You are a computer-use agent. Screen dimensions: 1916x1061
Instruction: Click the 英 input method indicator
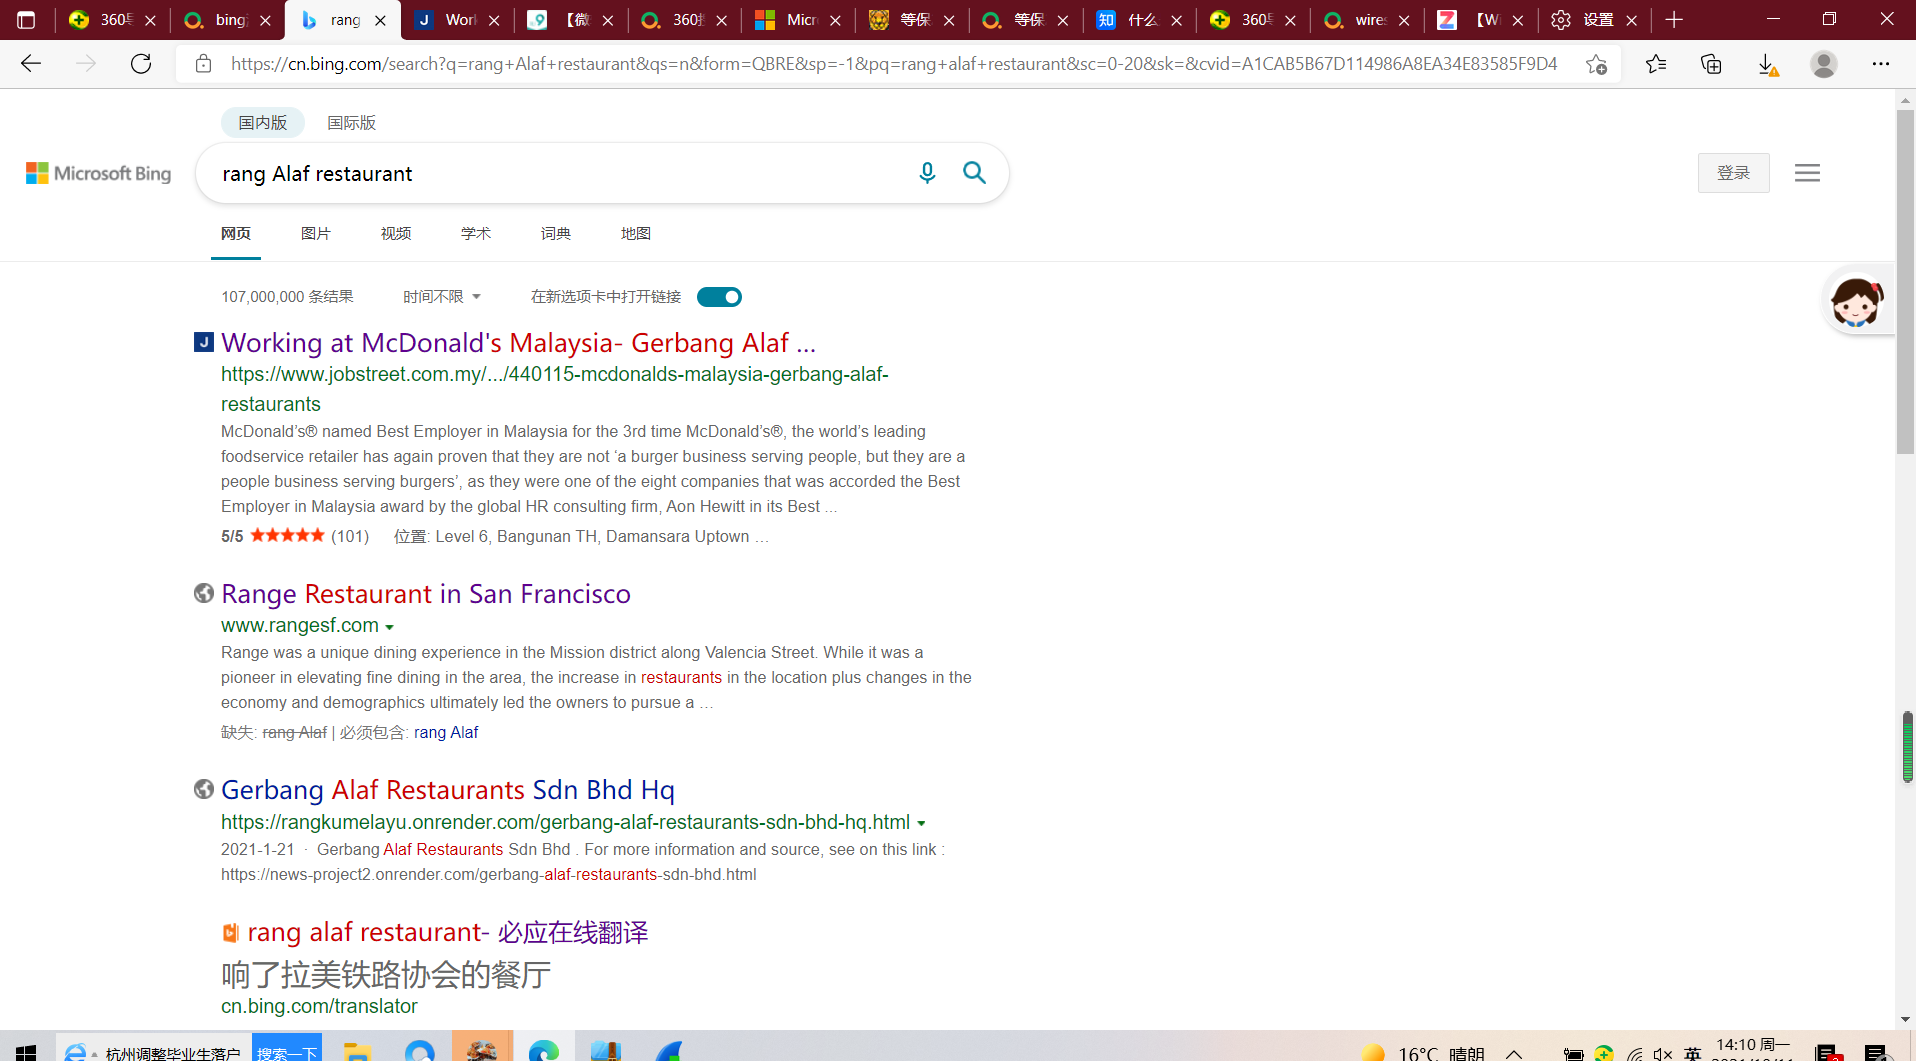1692,1053
